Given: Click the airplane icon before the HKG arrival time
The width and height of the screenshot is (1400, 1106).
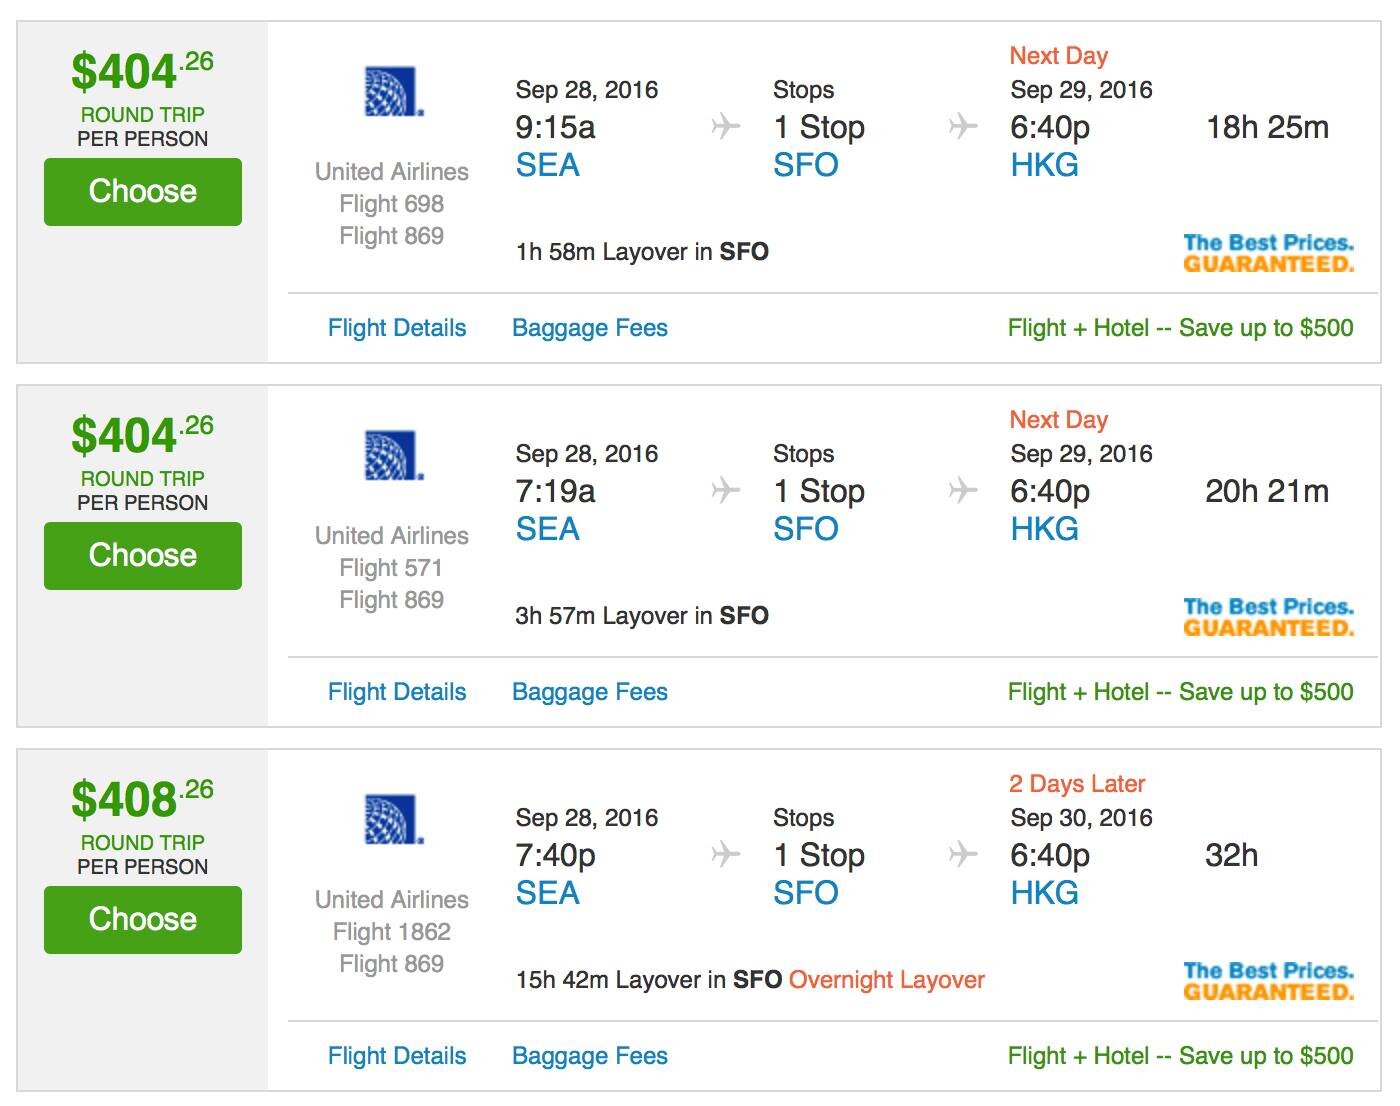Looking at the screenshot, I should (x=962, y=126).
